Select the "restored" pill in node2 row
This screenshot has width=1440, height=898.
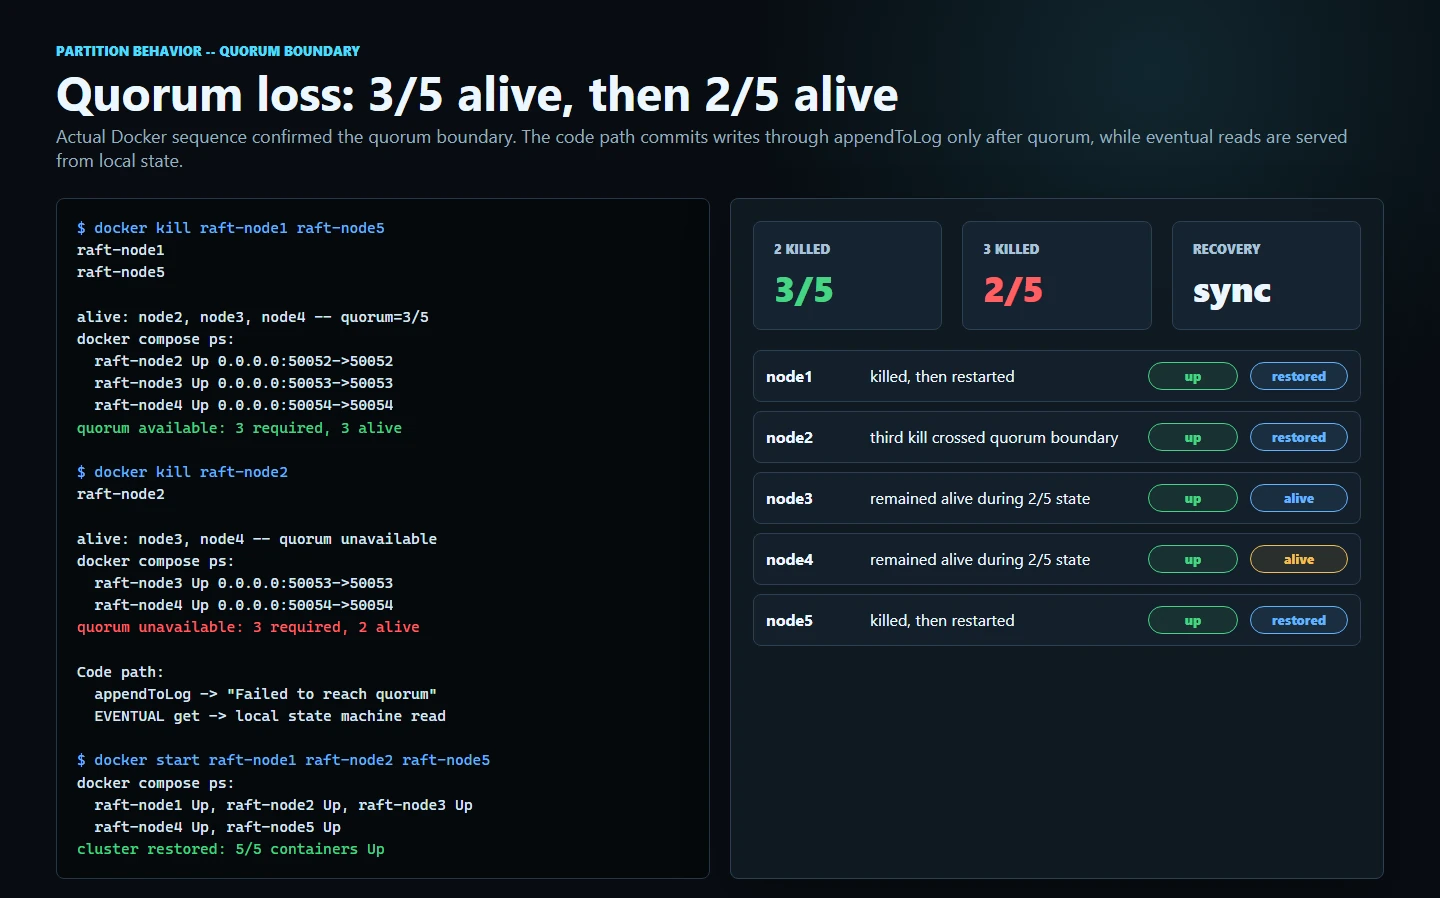[1299, 438]
